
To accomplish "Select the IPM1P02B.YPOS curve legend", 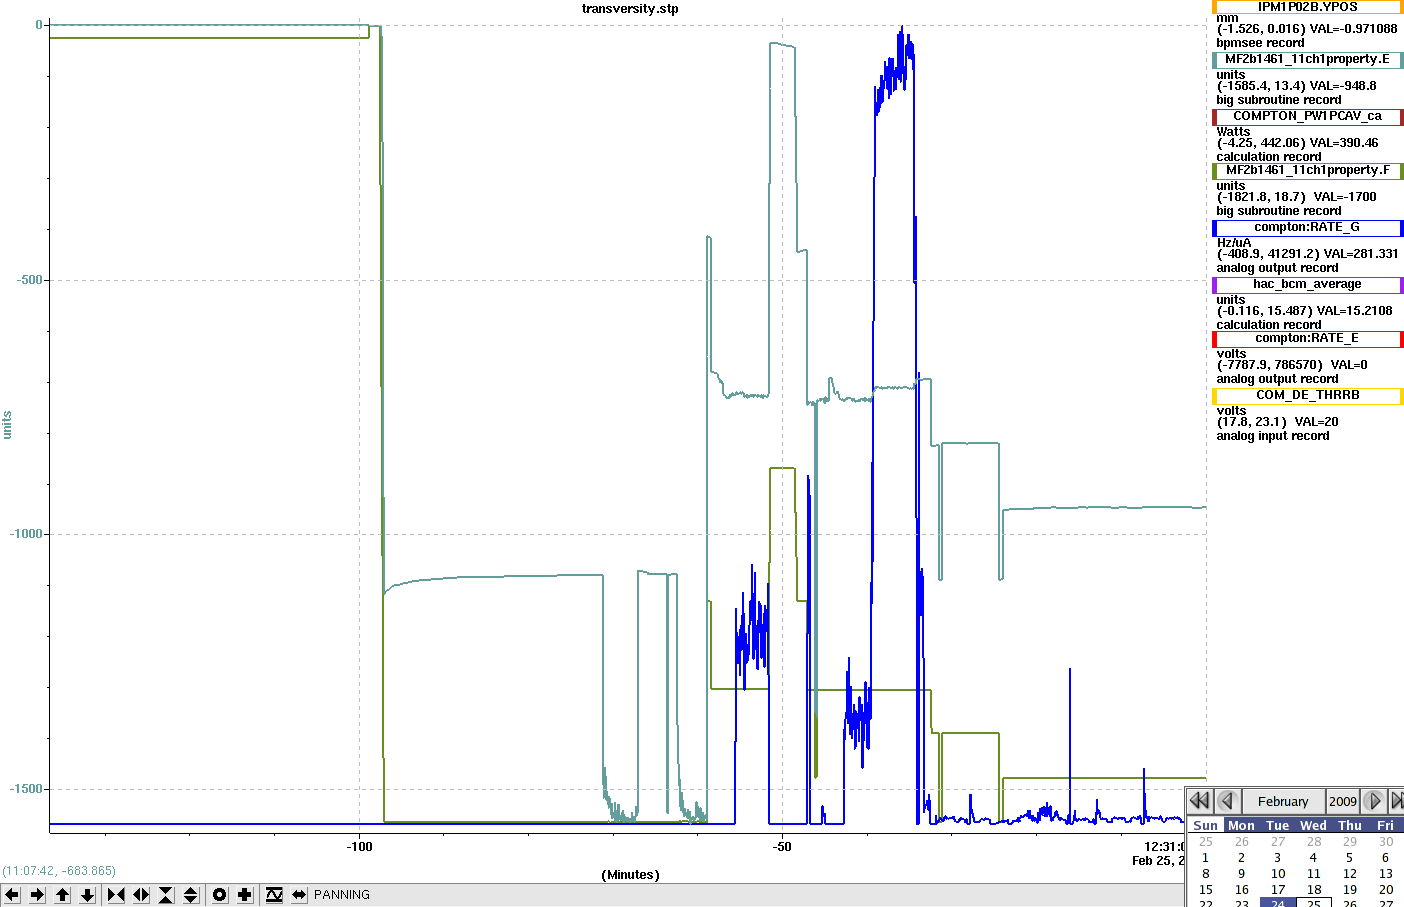I will [1307, 7].
